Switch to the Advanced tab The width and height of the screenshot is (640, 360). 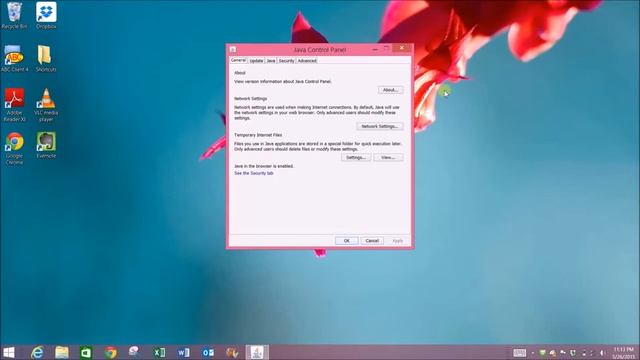pos(307,60)
